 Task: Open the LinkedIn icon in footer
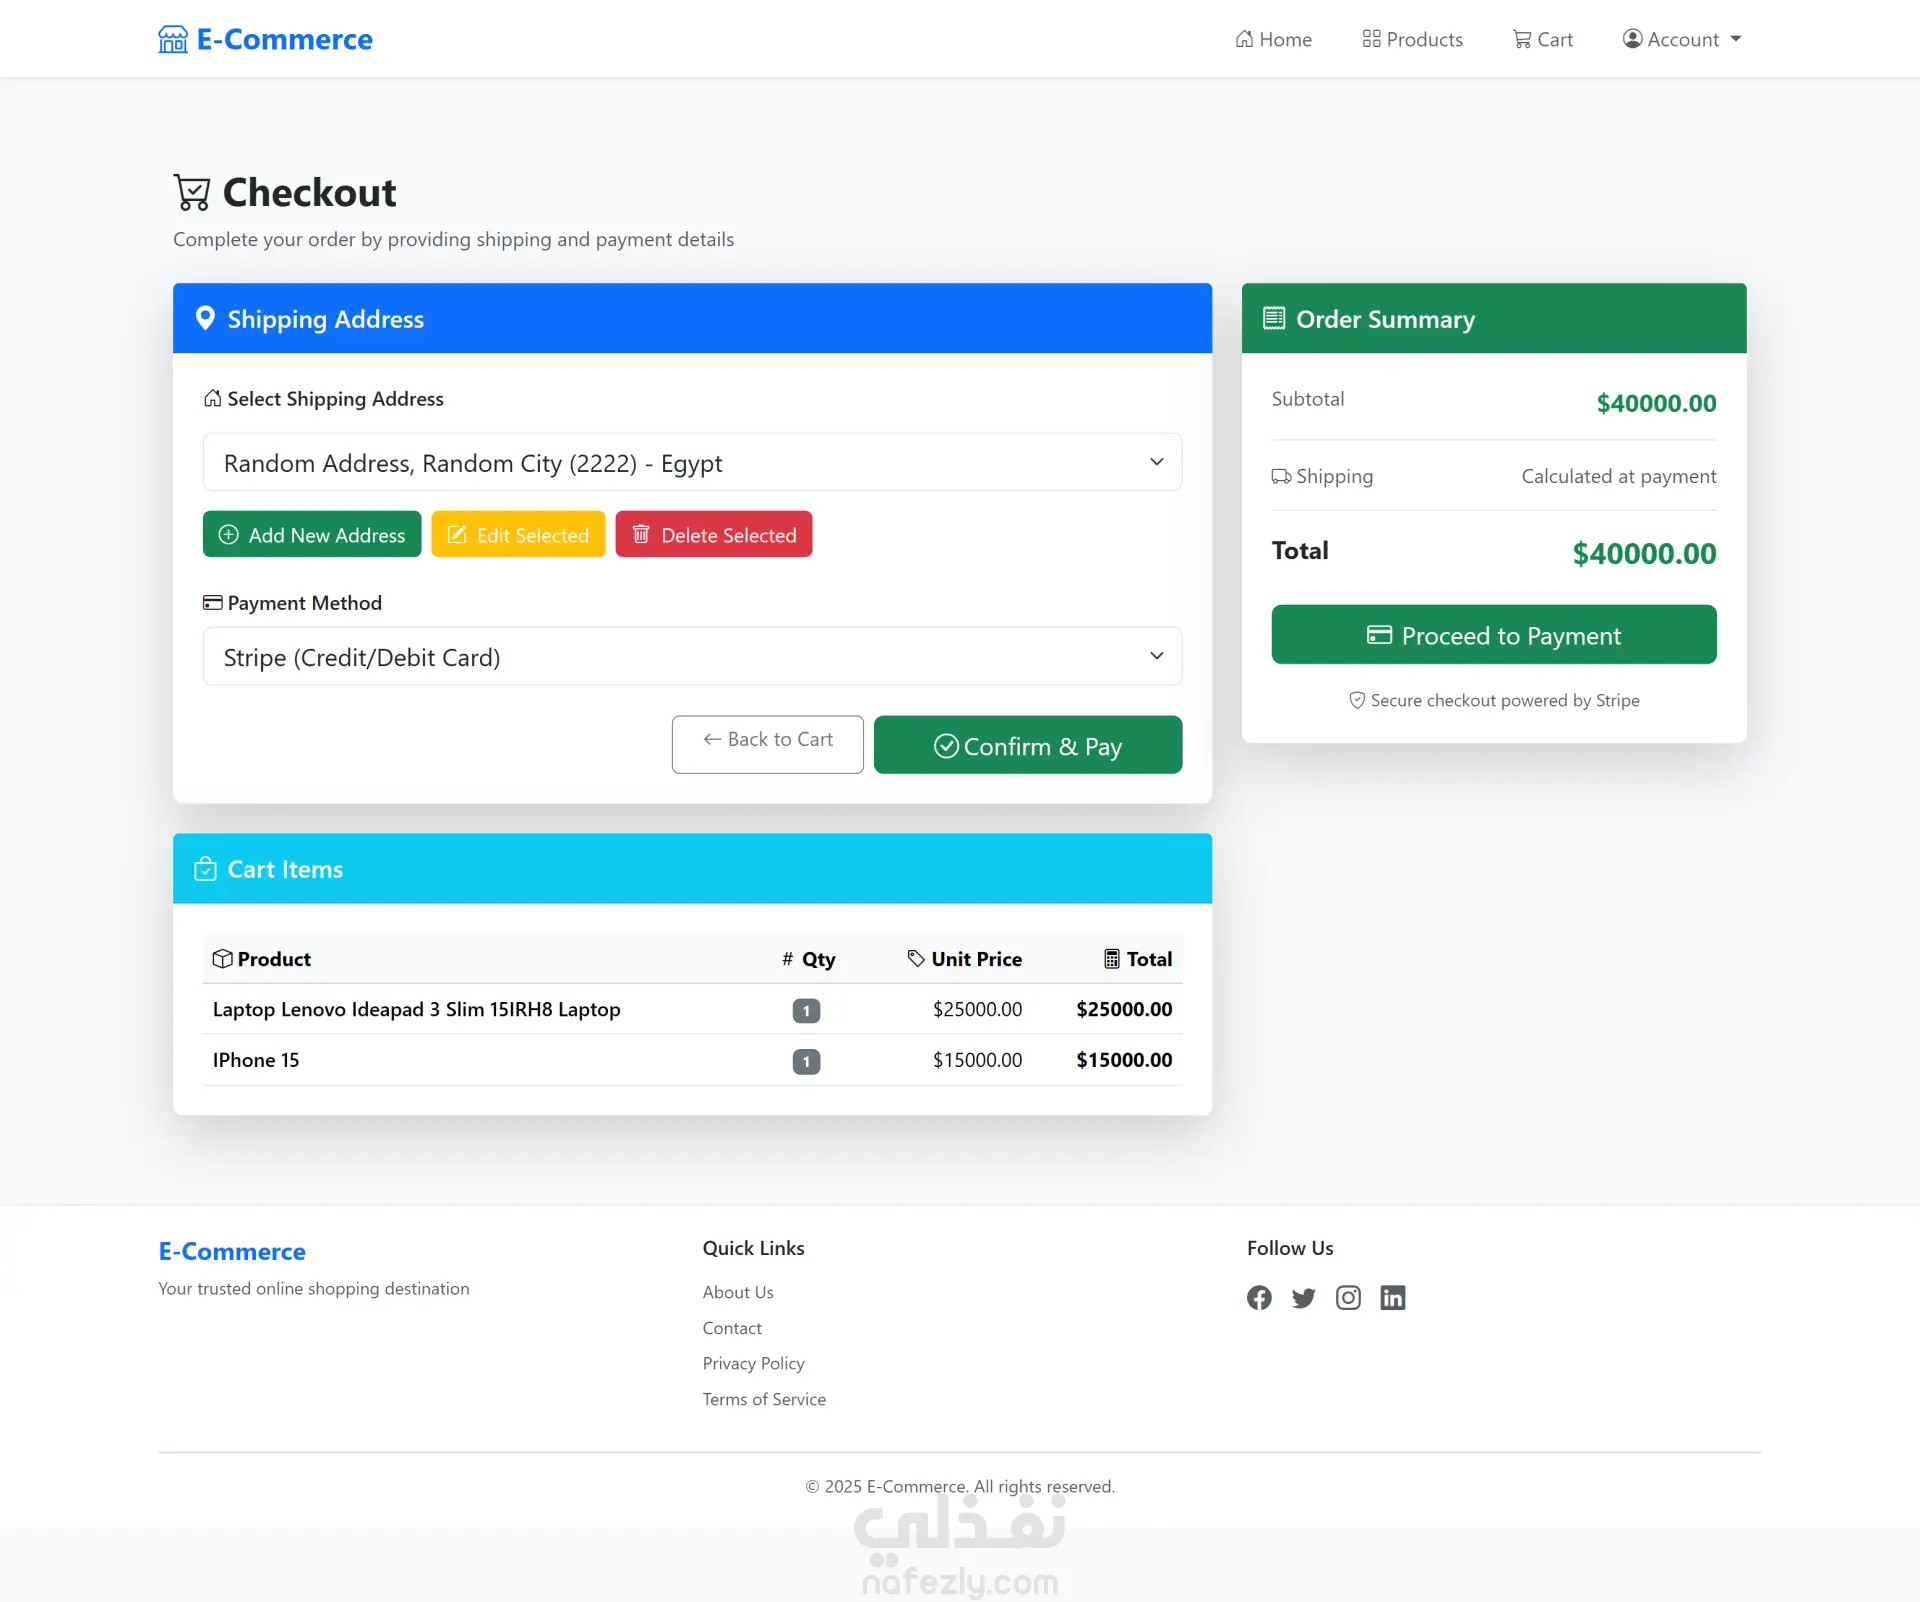pyautogui.click(x=1392, y=1298)
